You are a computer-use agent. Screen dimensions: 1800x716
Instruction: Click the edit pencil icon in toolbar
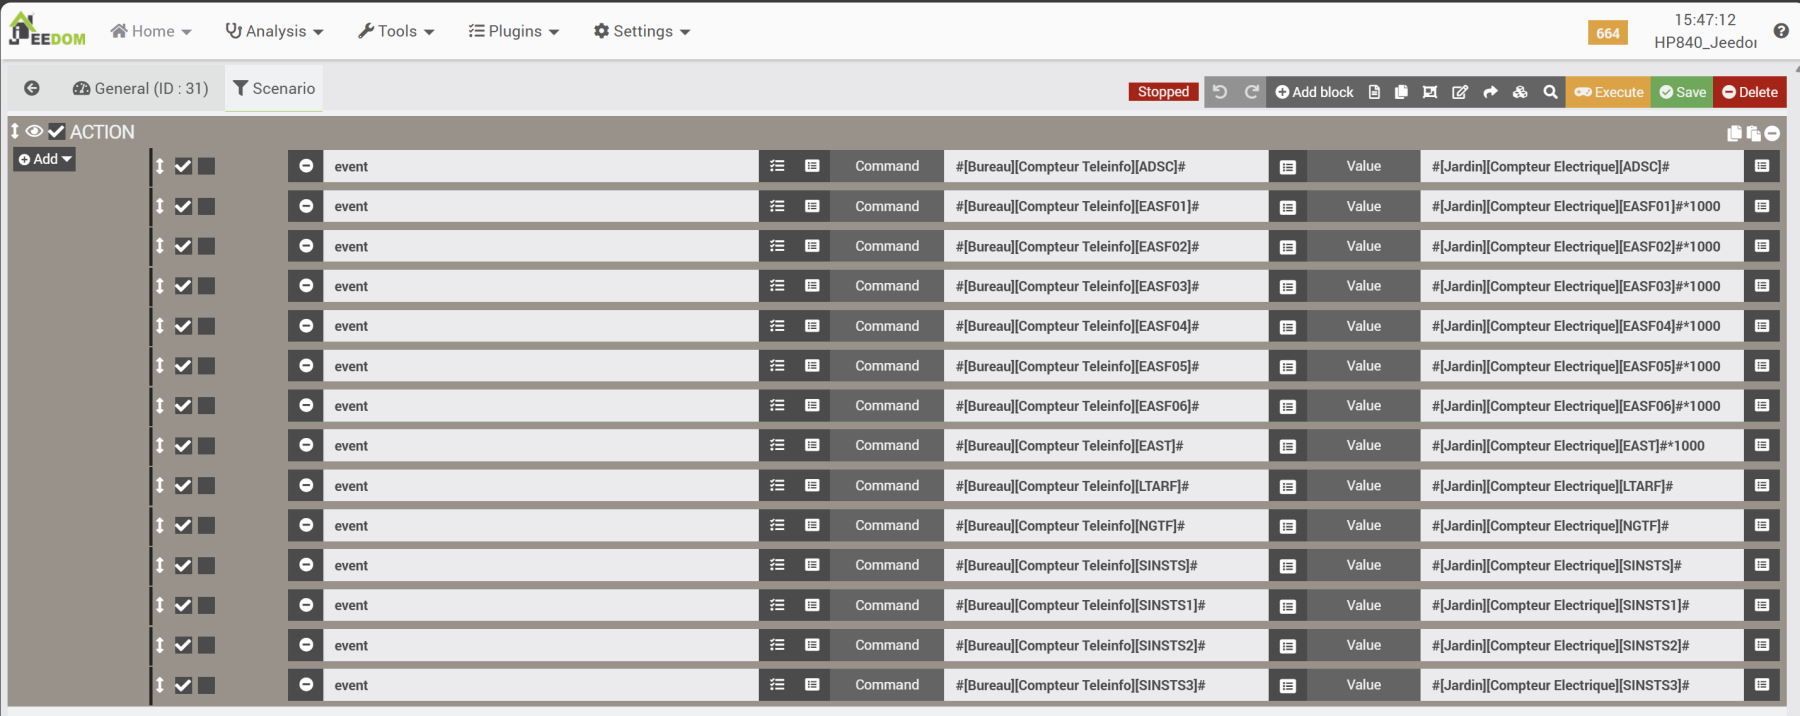point(1460,92)
